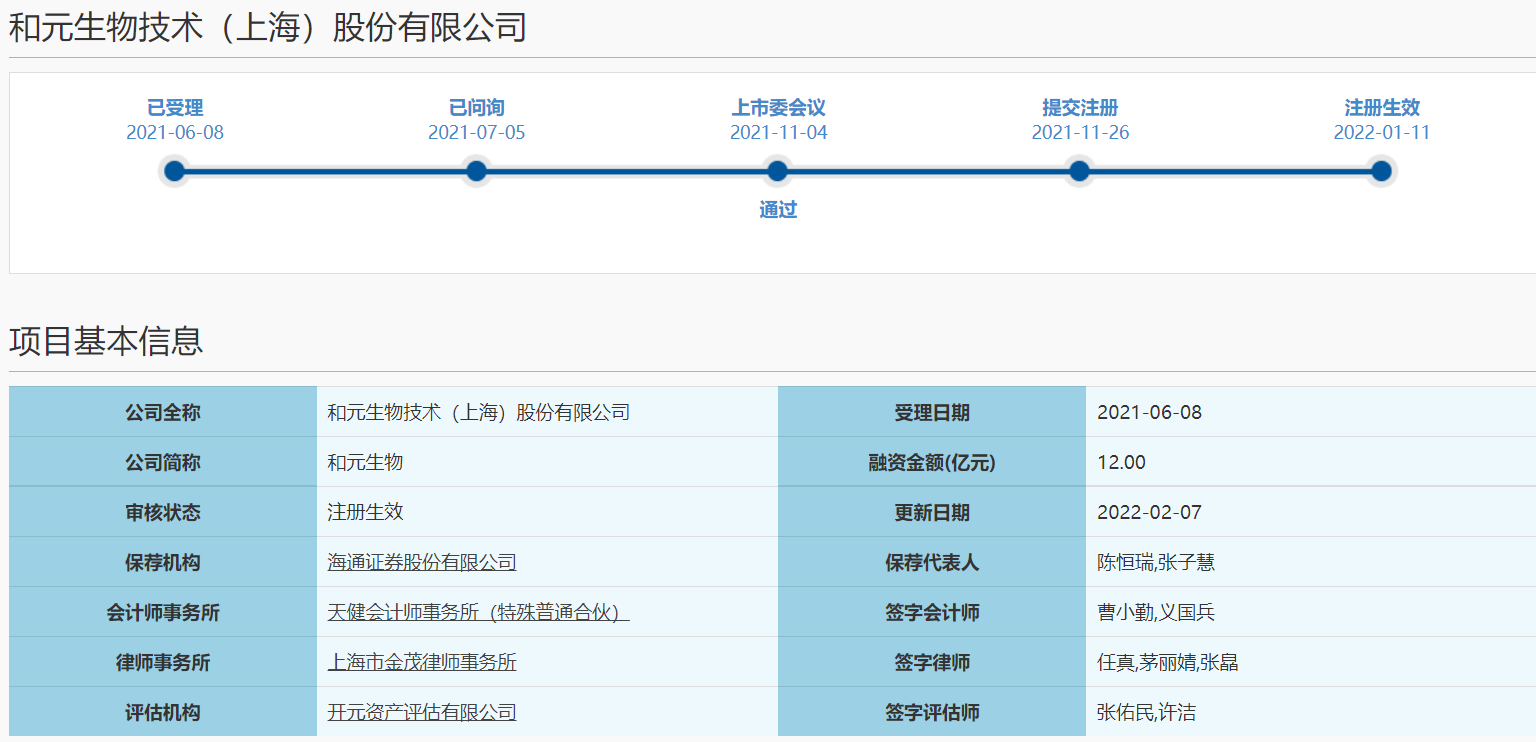Image resolution: width=1536 pixels, height=742 pixels.
Task: Click the 公司简称 header cell
Action: 163,462
